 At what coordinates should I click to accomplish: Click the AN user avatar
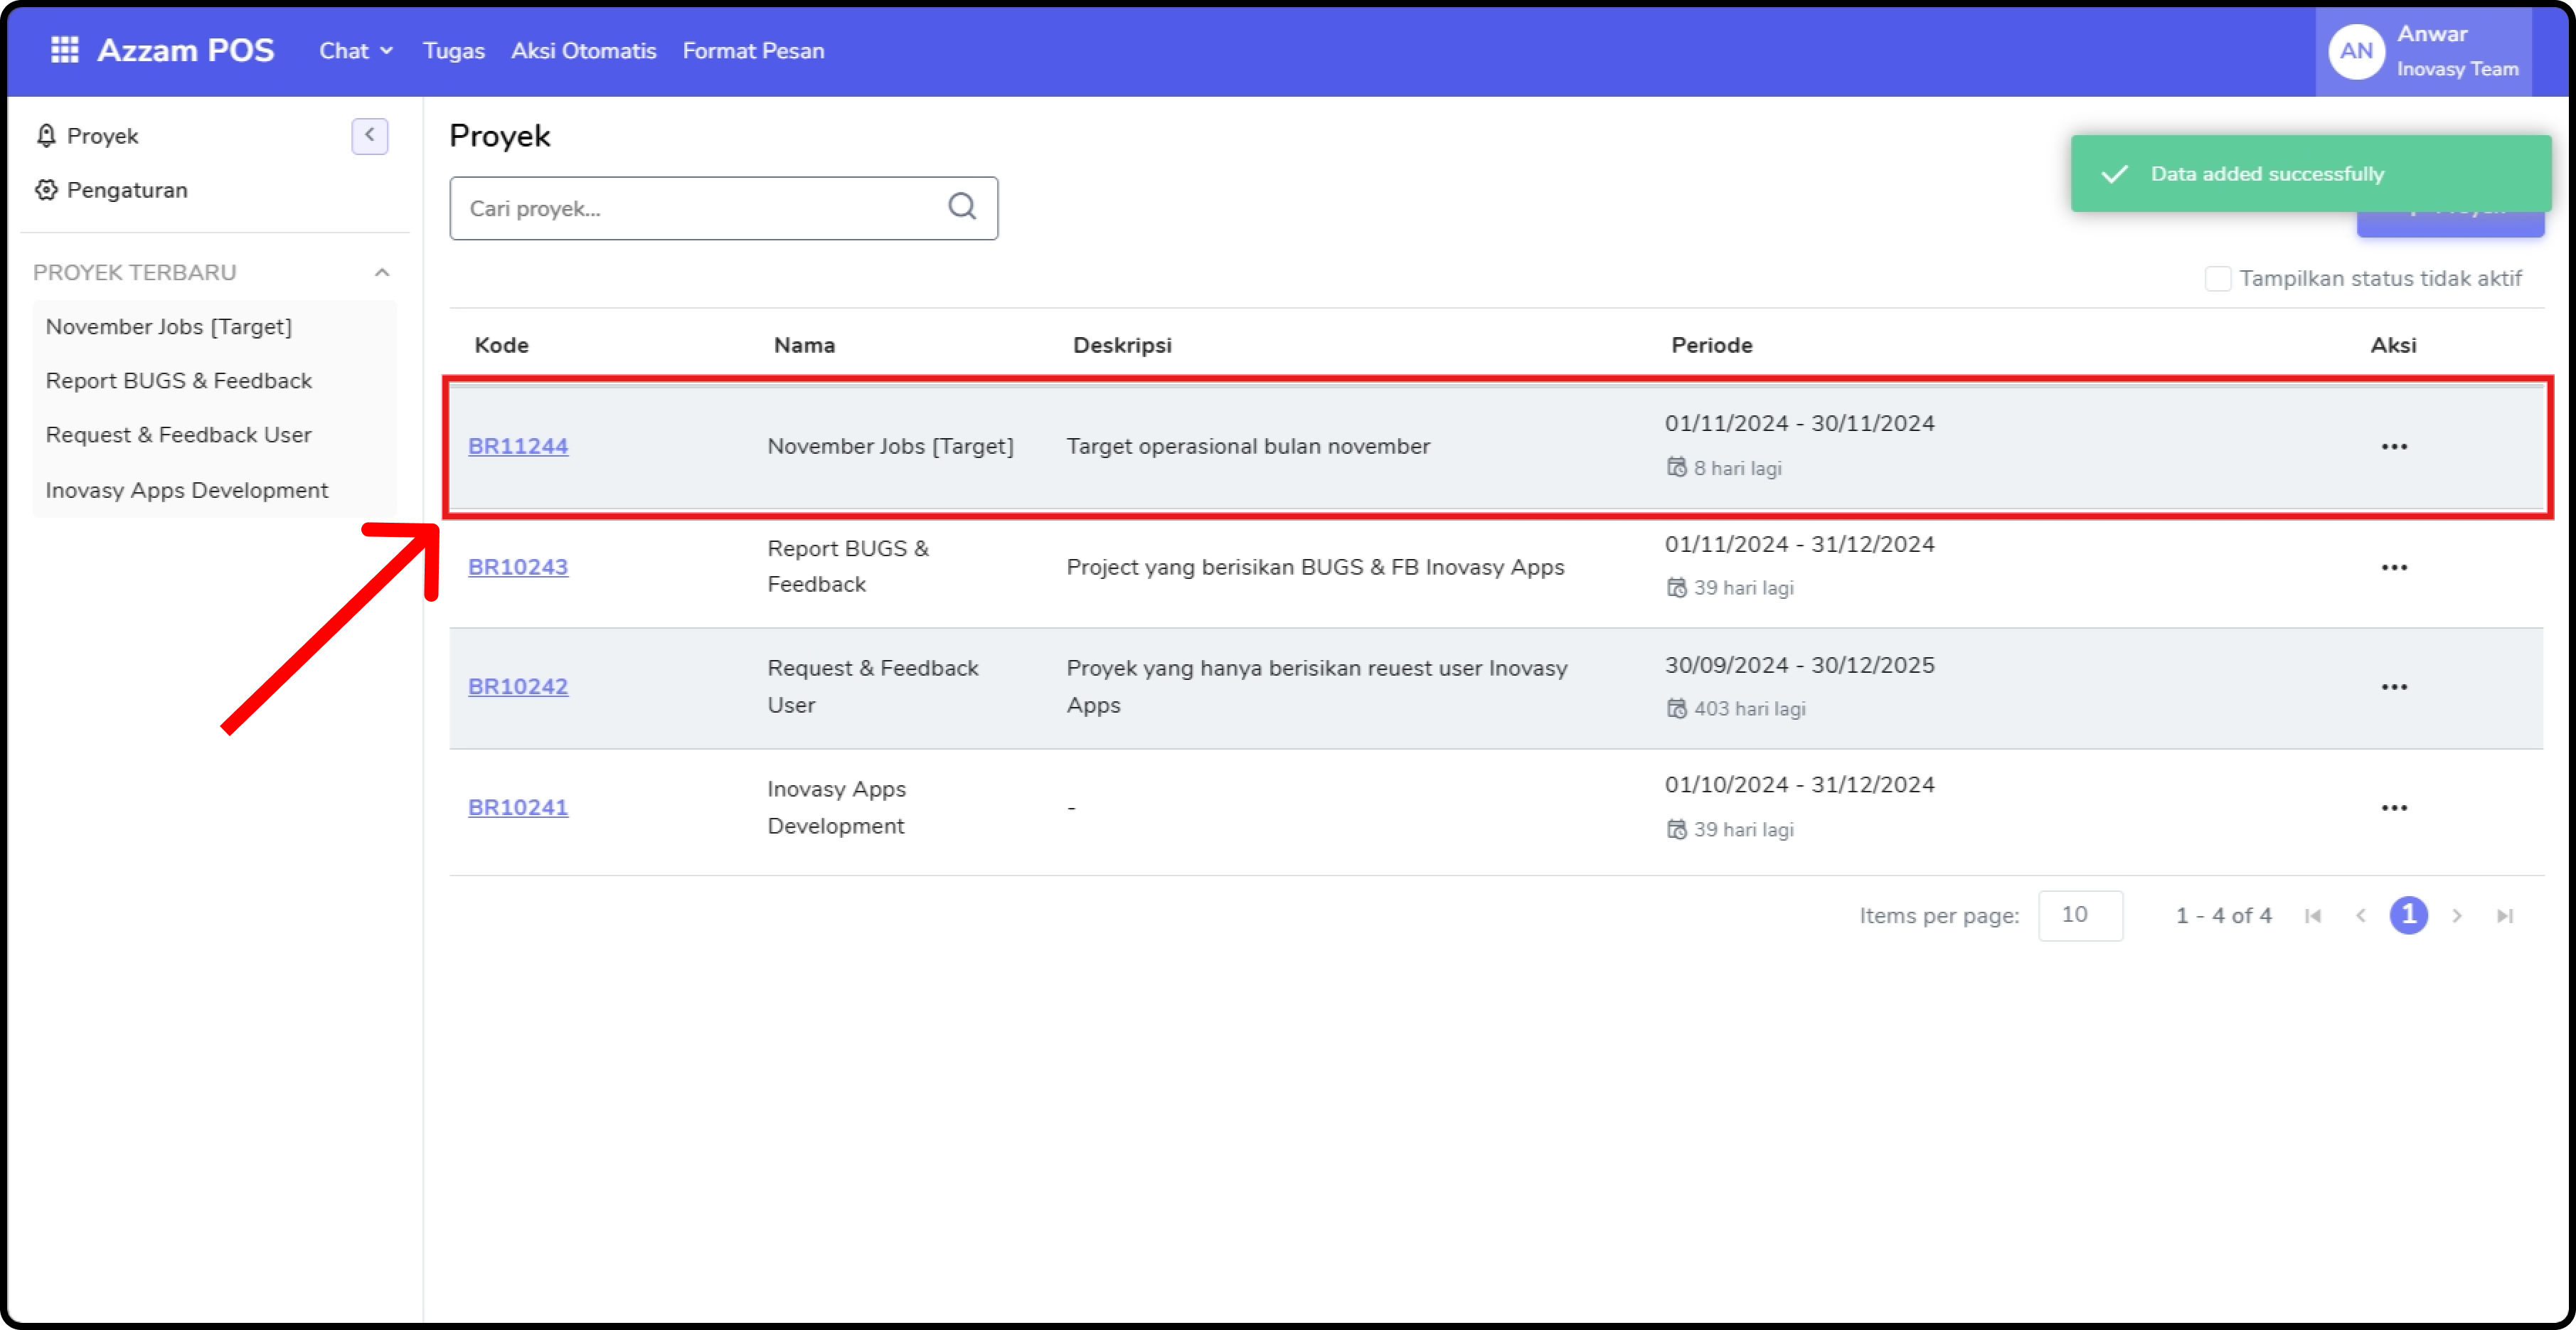coord(2355,51)
